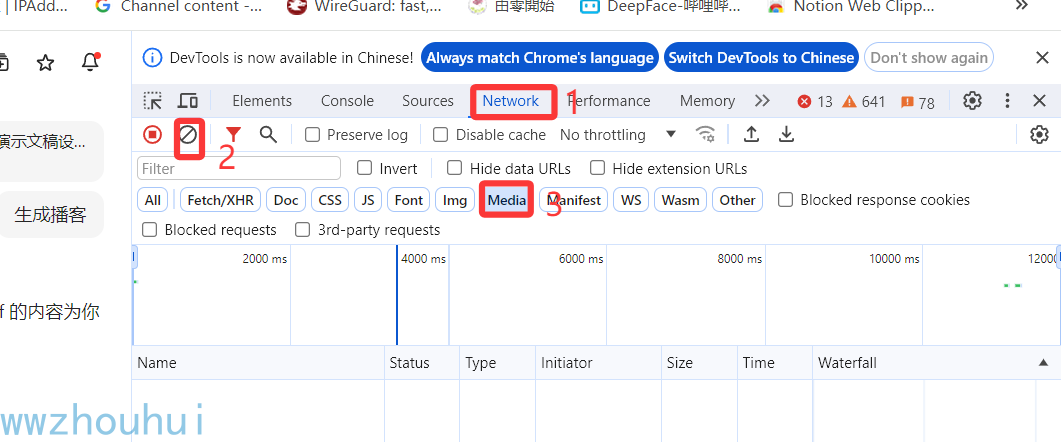Click the stop recording network log icon
Image resolution: width=1061 pixels, height=442 pixels.
pos(152,134)
